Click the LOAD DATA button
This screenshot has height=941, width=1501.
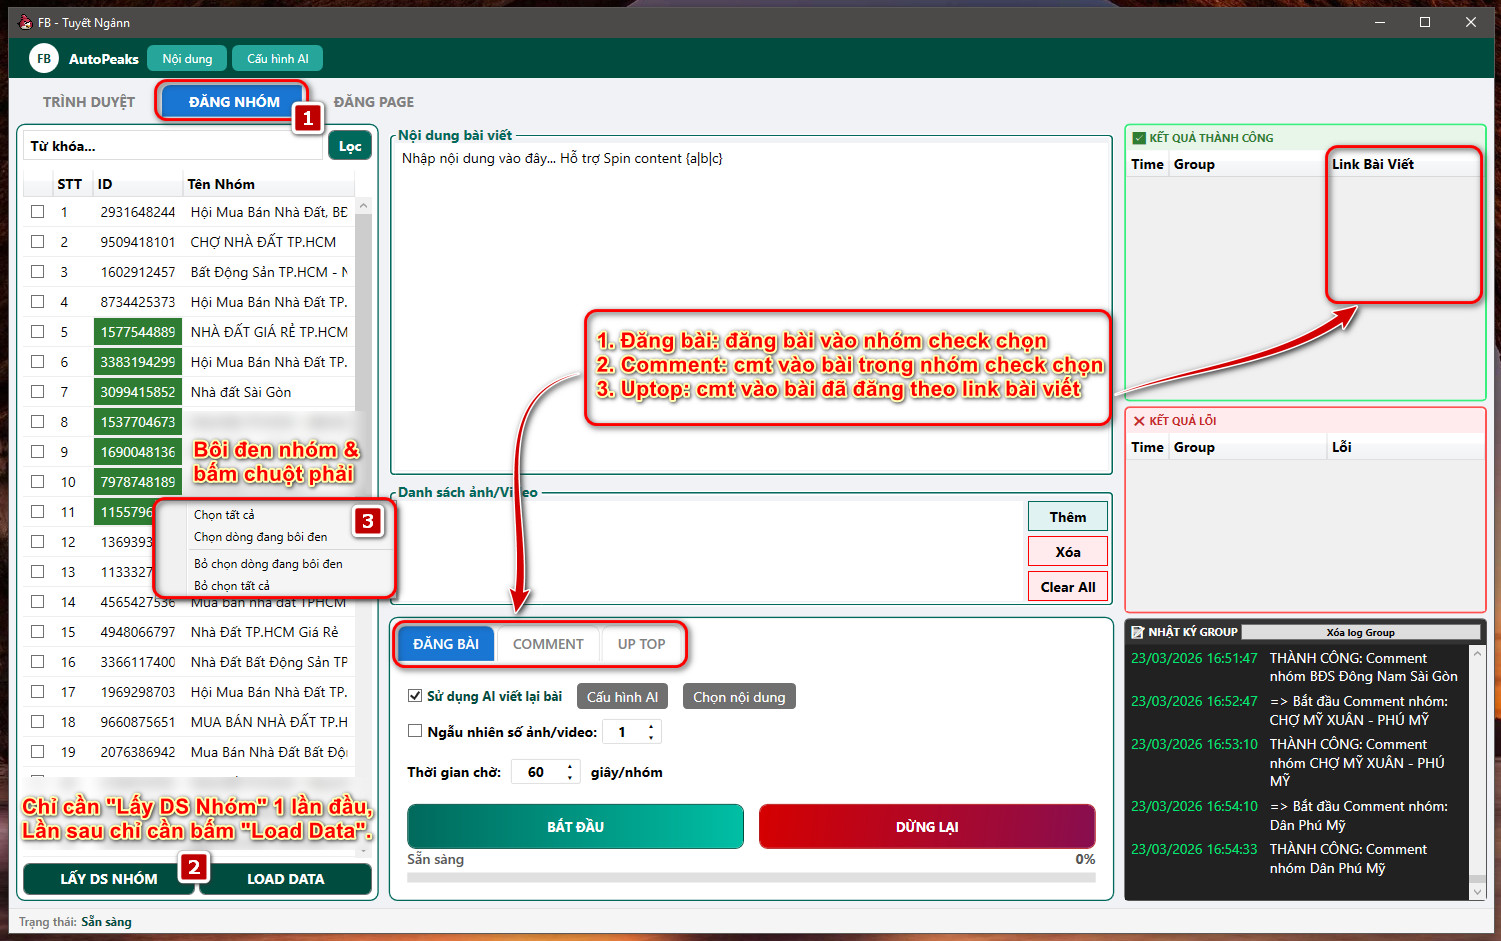pyautogui.click(x=285, y=879)
